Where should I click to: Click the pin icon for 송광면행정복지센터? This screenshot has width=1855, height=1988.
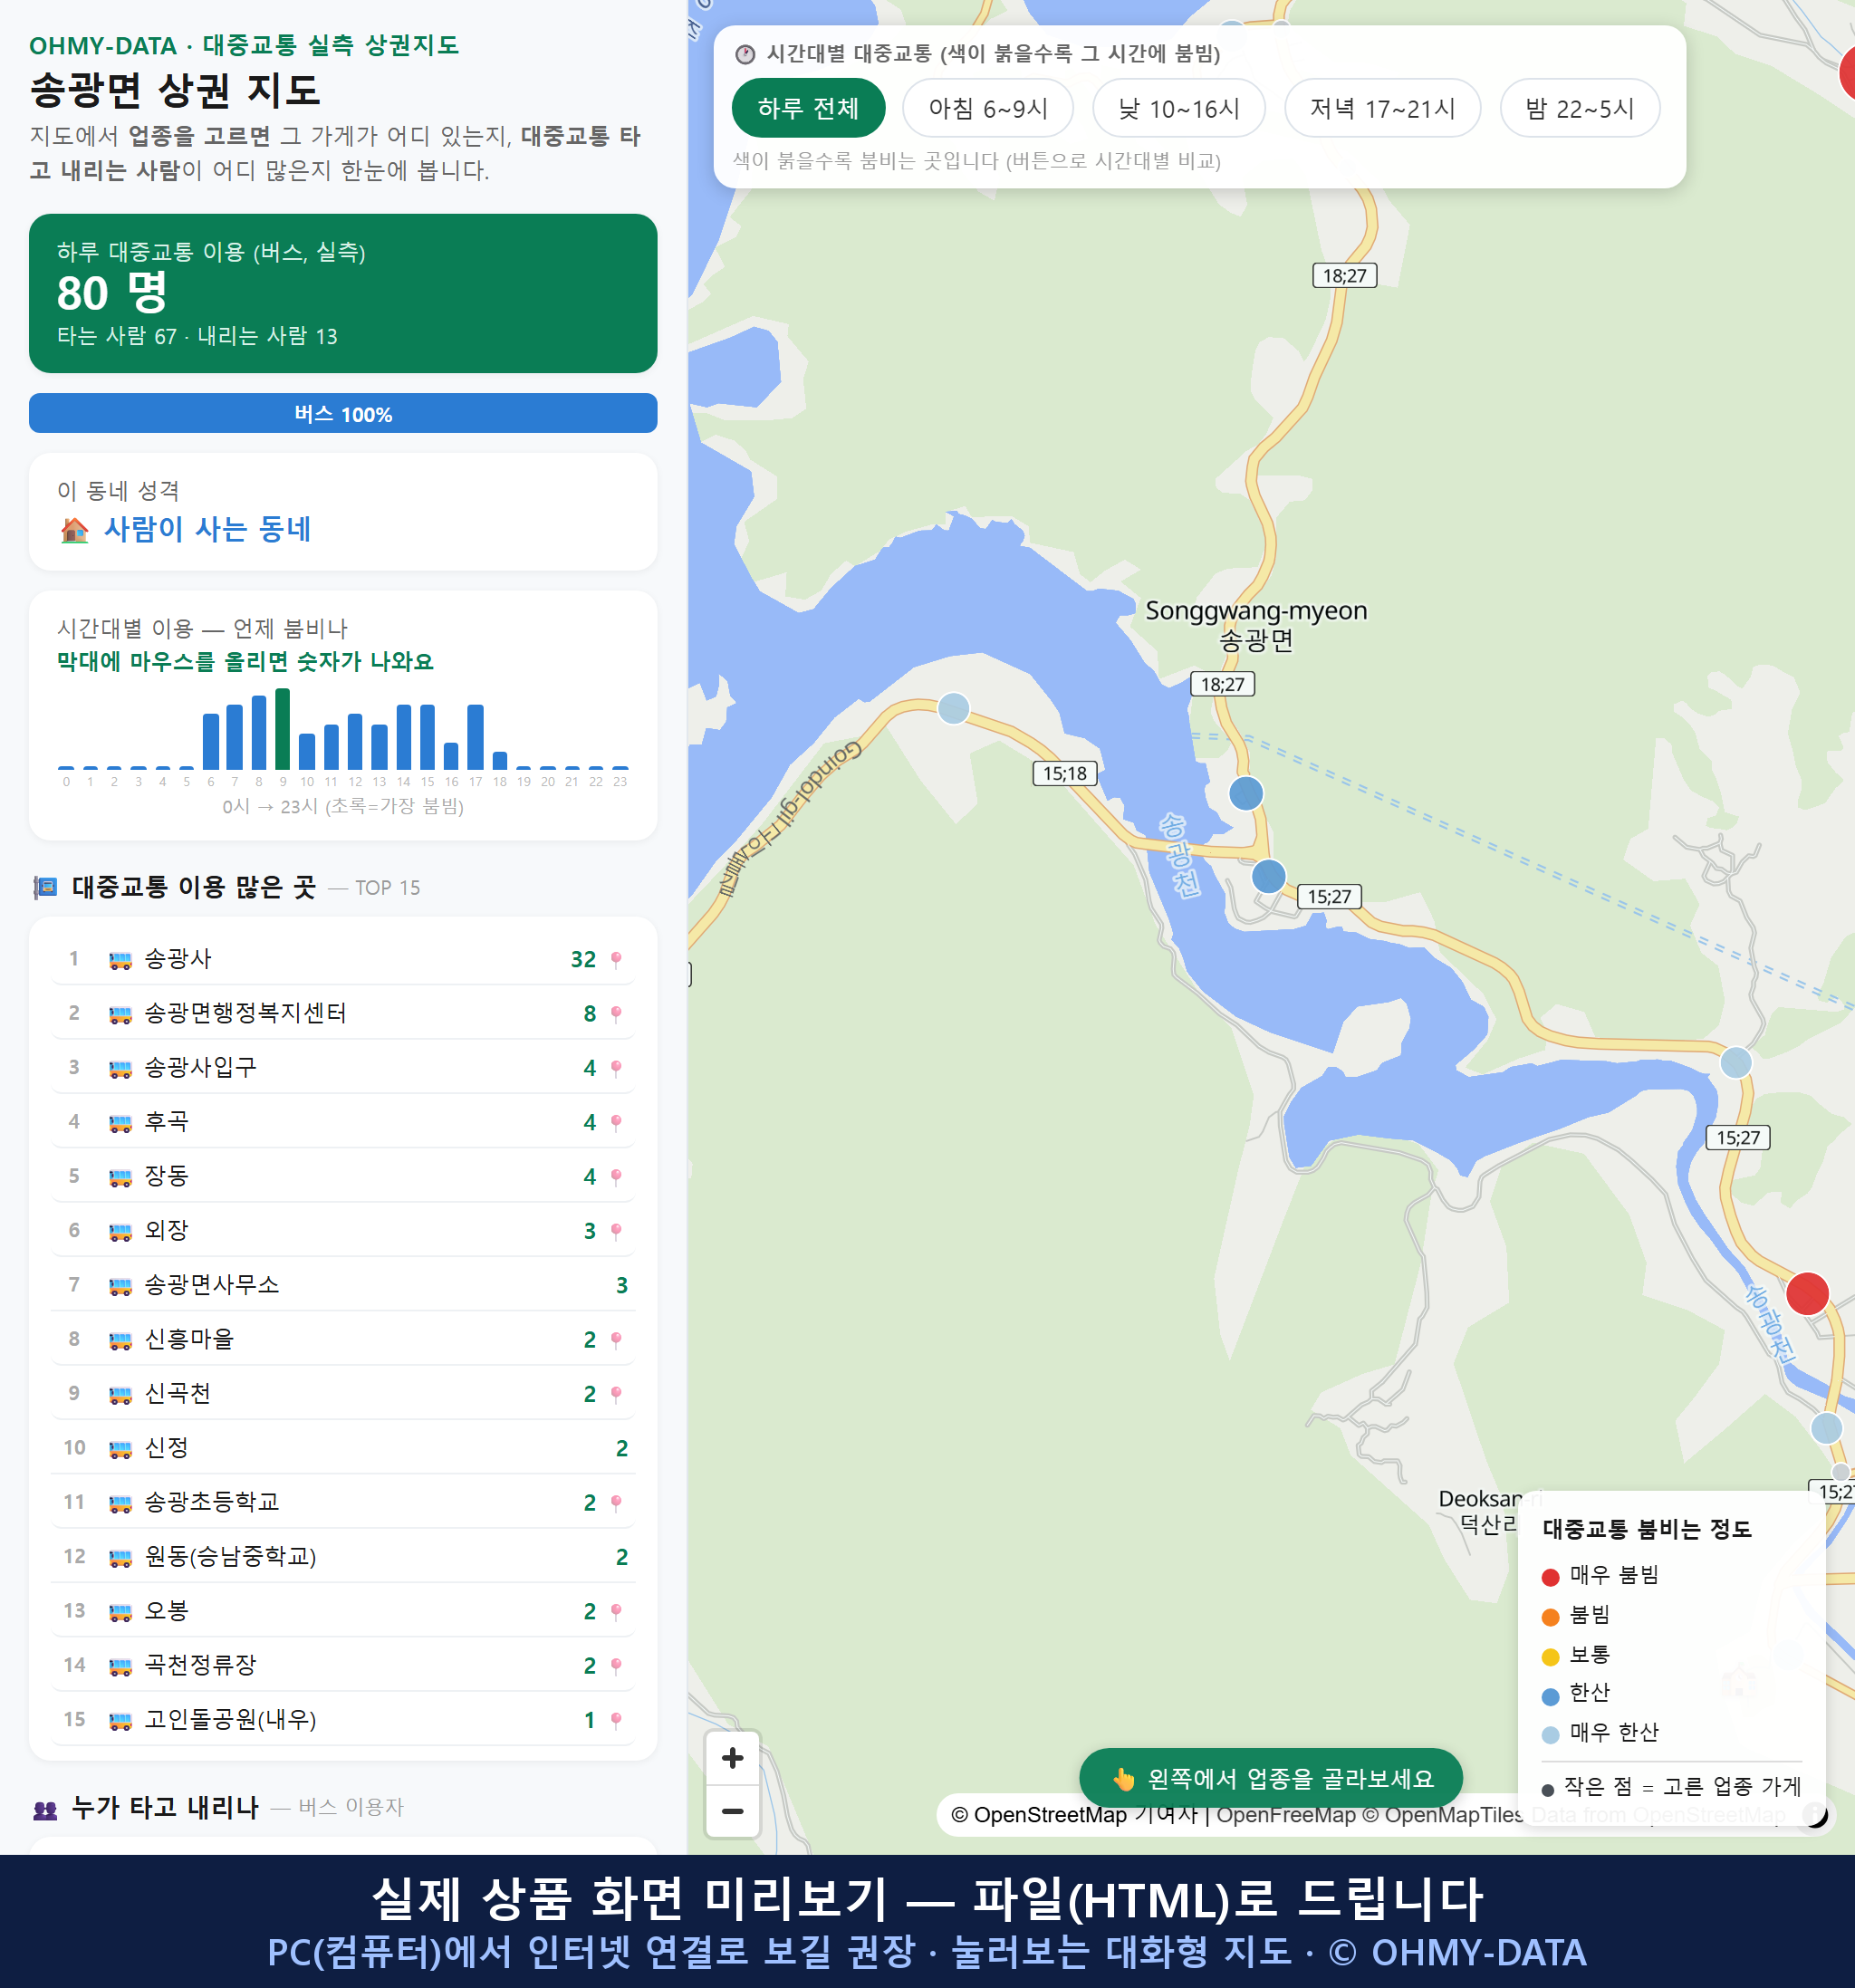click(x=616, y=1014)
